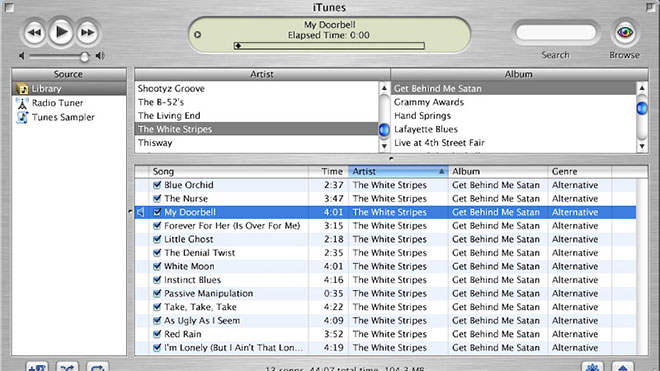Viewport: 660px width, 371px height.
Task: Click the Artist browser pane header
Action: (262, 74)
